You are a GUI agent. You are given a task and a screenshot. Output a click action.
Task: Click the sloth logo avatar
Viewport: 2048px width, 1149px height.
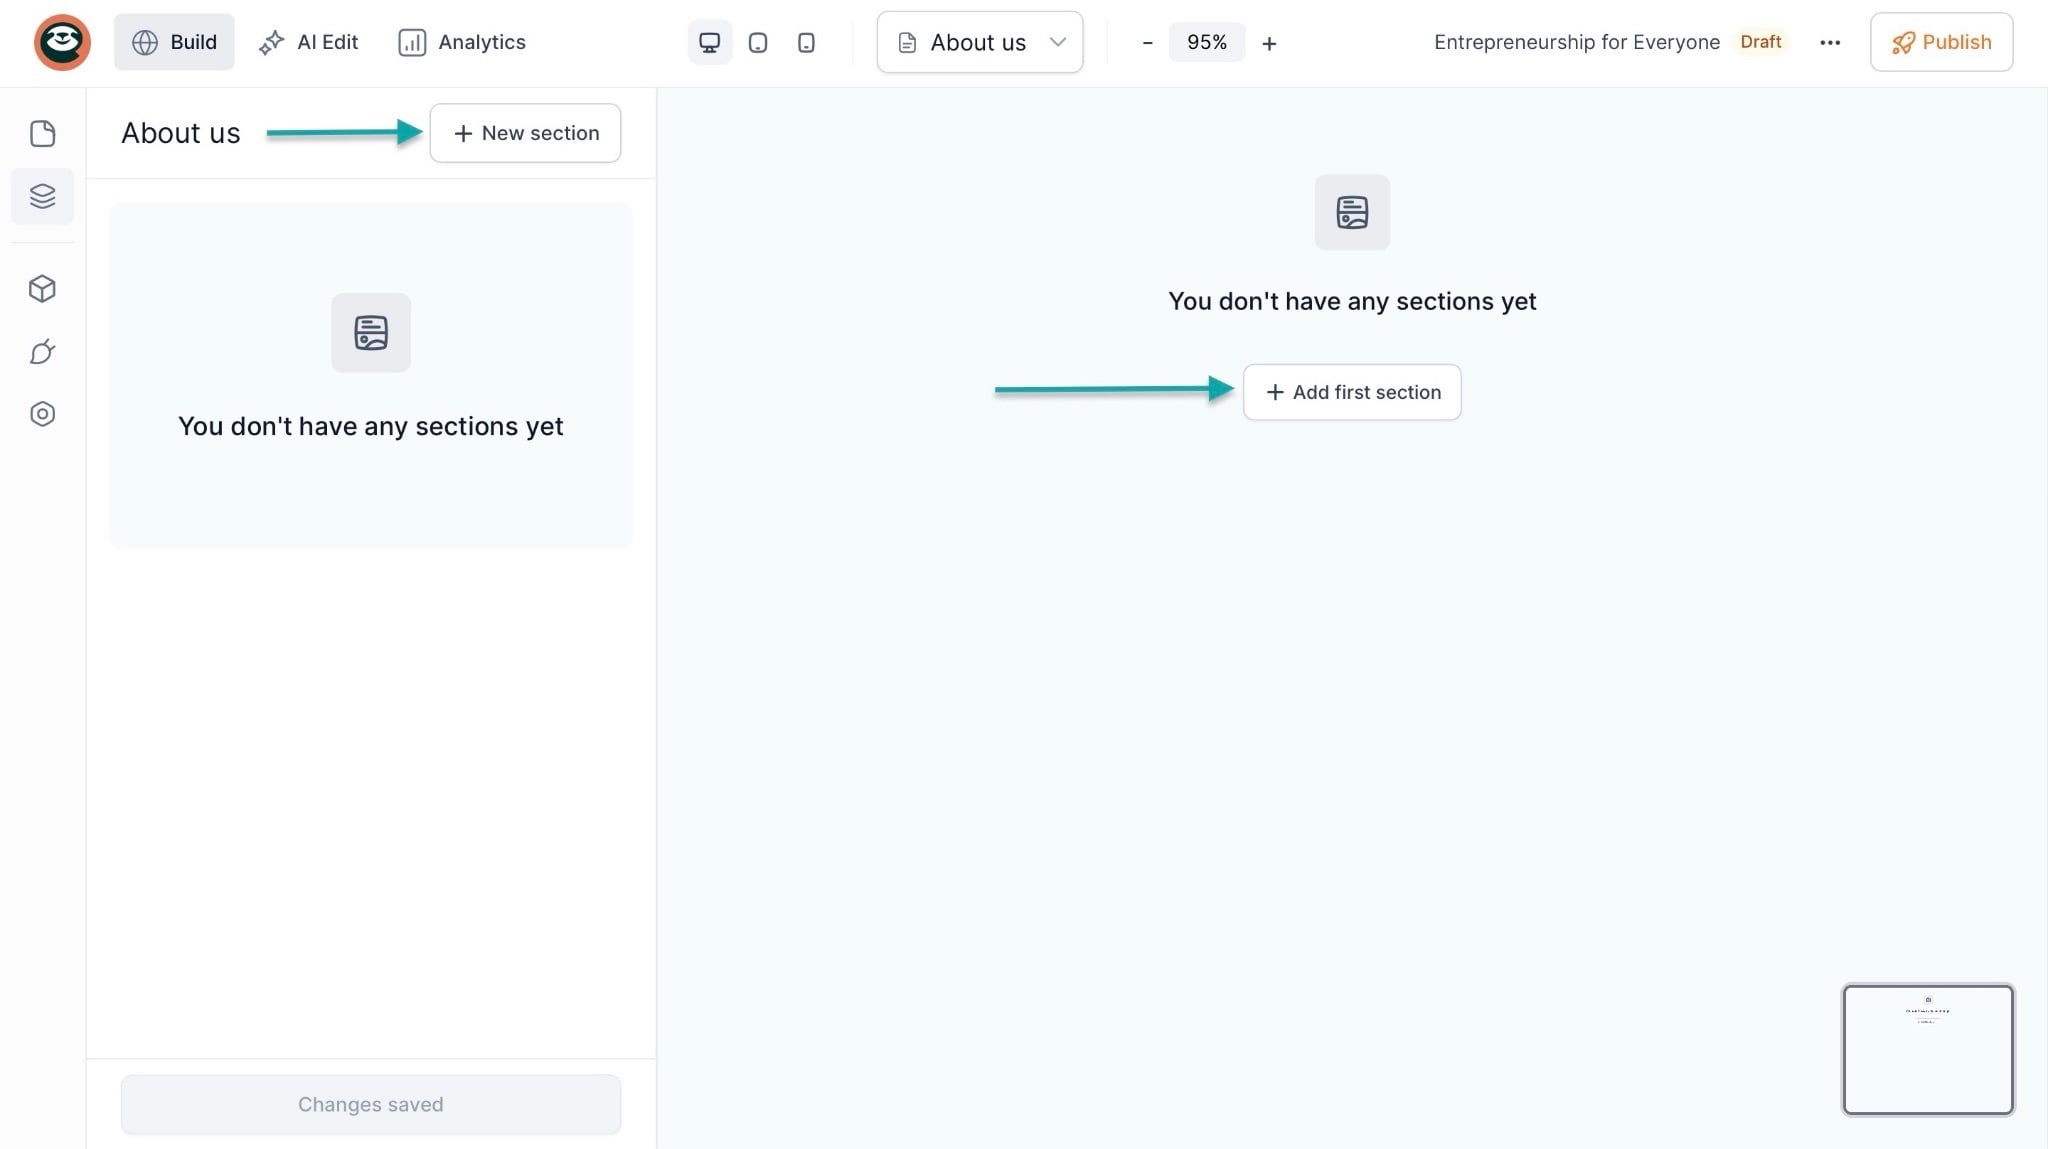click(x=62, y=42)
